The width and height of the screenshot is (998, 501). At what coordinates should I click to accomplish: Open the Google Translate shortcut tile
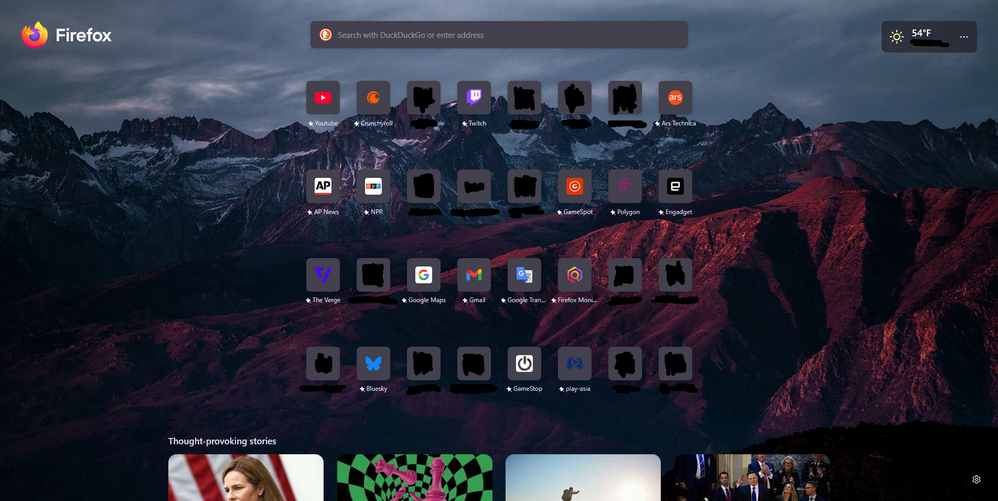click(524, 274)
